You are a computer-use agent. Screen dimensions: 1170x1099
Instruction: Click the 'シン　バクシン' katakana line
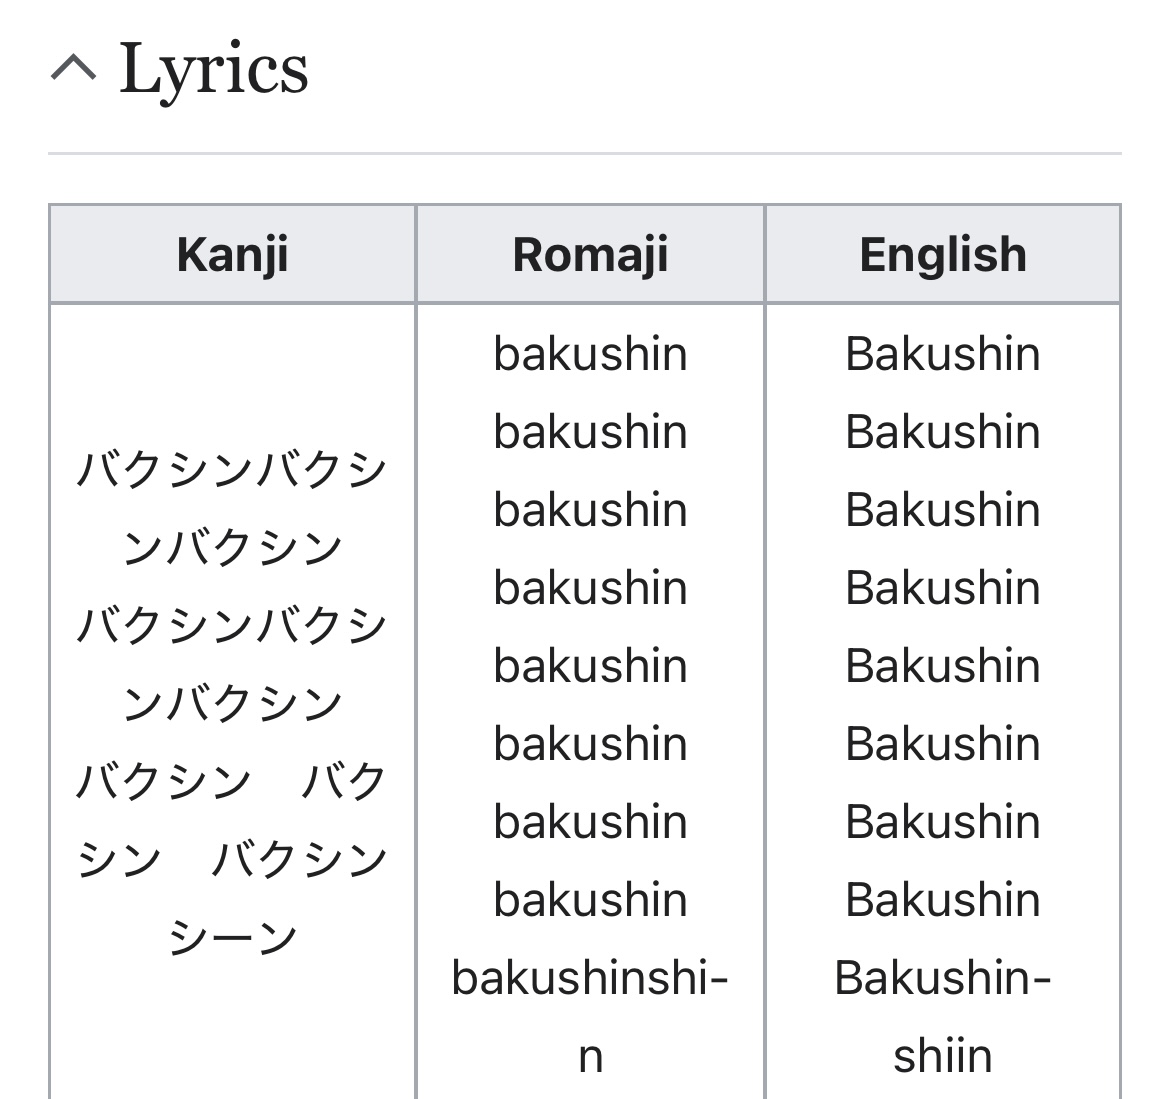pos(232,860)
